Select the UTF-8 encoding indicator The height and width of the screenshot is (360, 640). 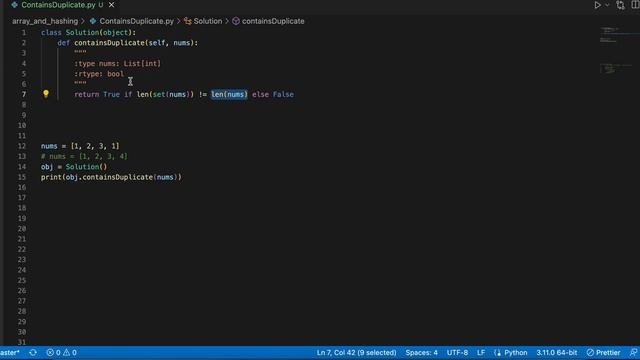tap(457, 353)
